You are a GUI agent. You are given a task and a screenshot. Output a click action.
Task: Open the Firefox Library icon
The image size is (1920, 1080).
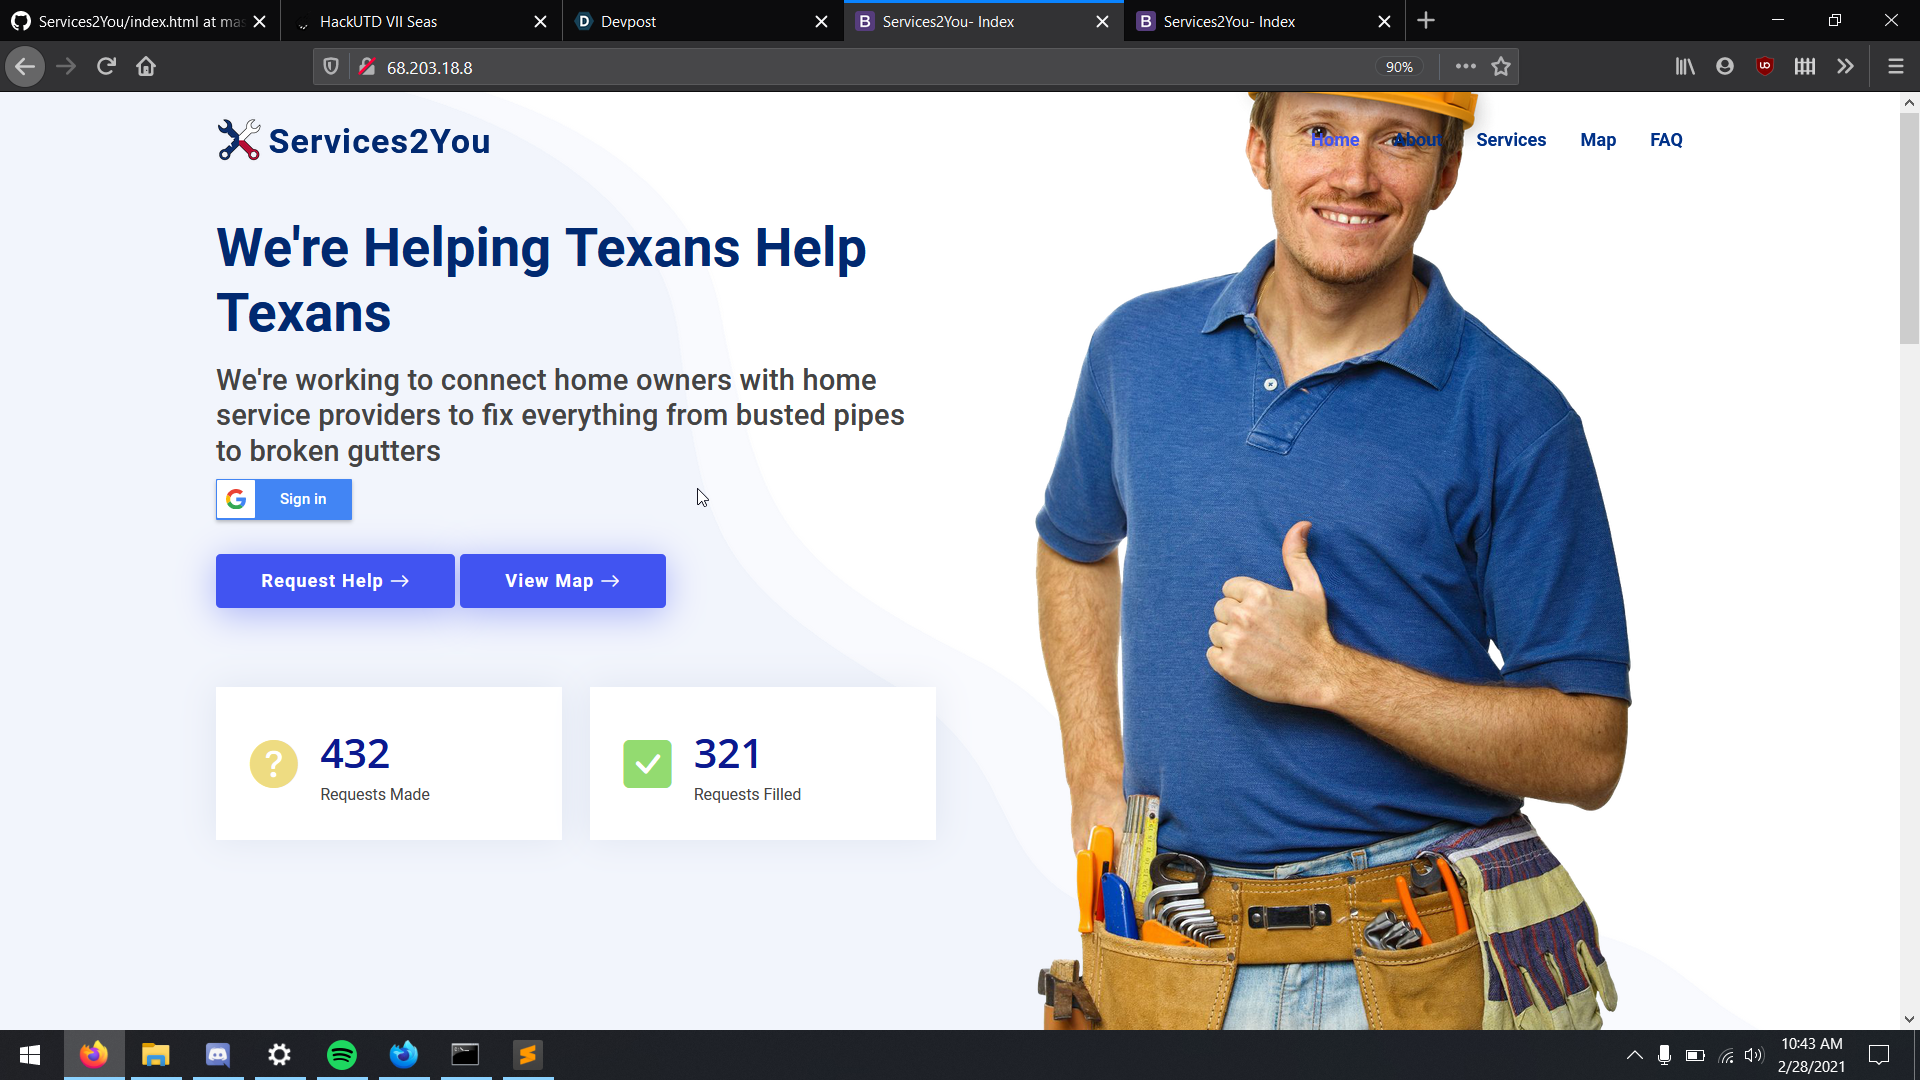point(1685,67)
